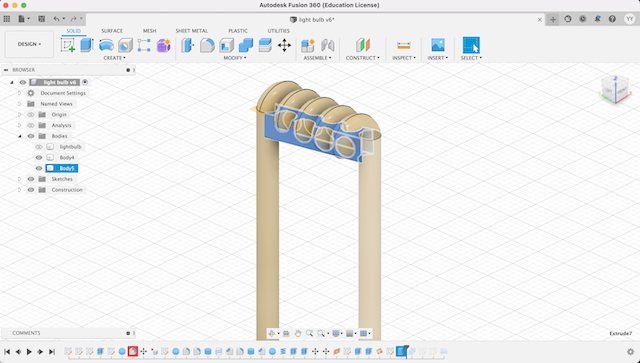Click the Redo arrow
Image resolution: width=640 pixels, height=363 pixels.
[x=73, y=19]
